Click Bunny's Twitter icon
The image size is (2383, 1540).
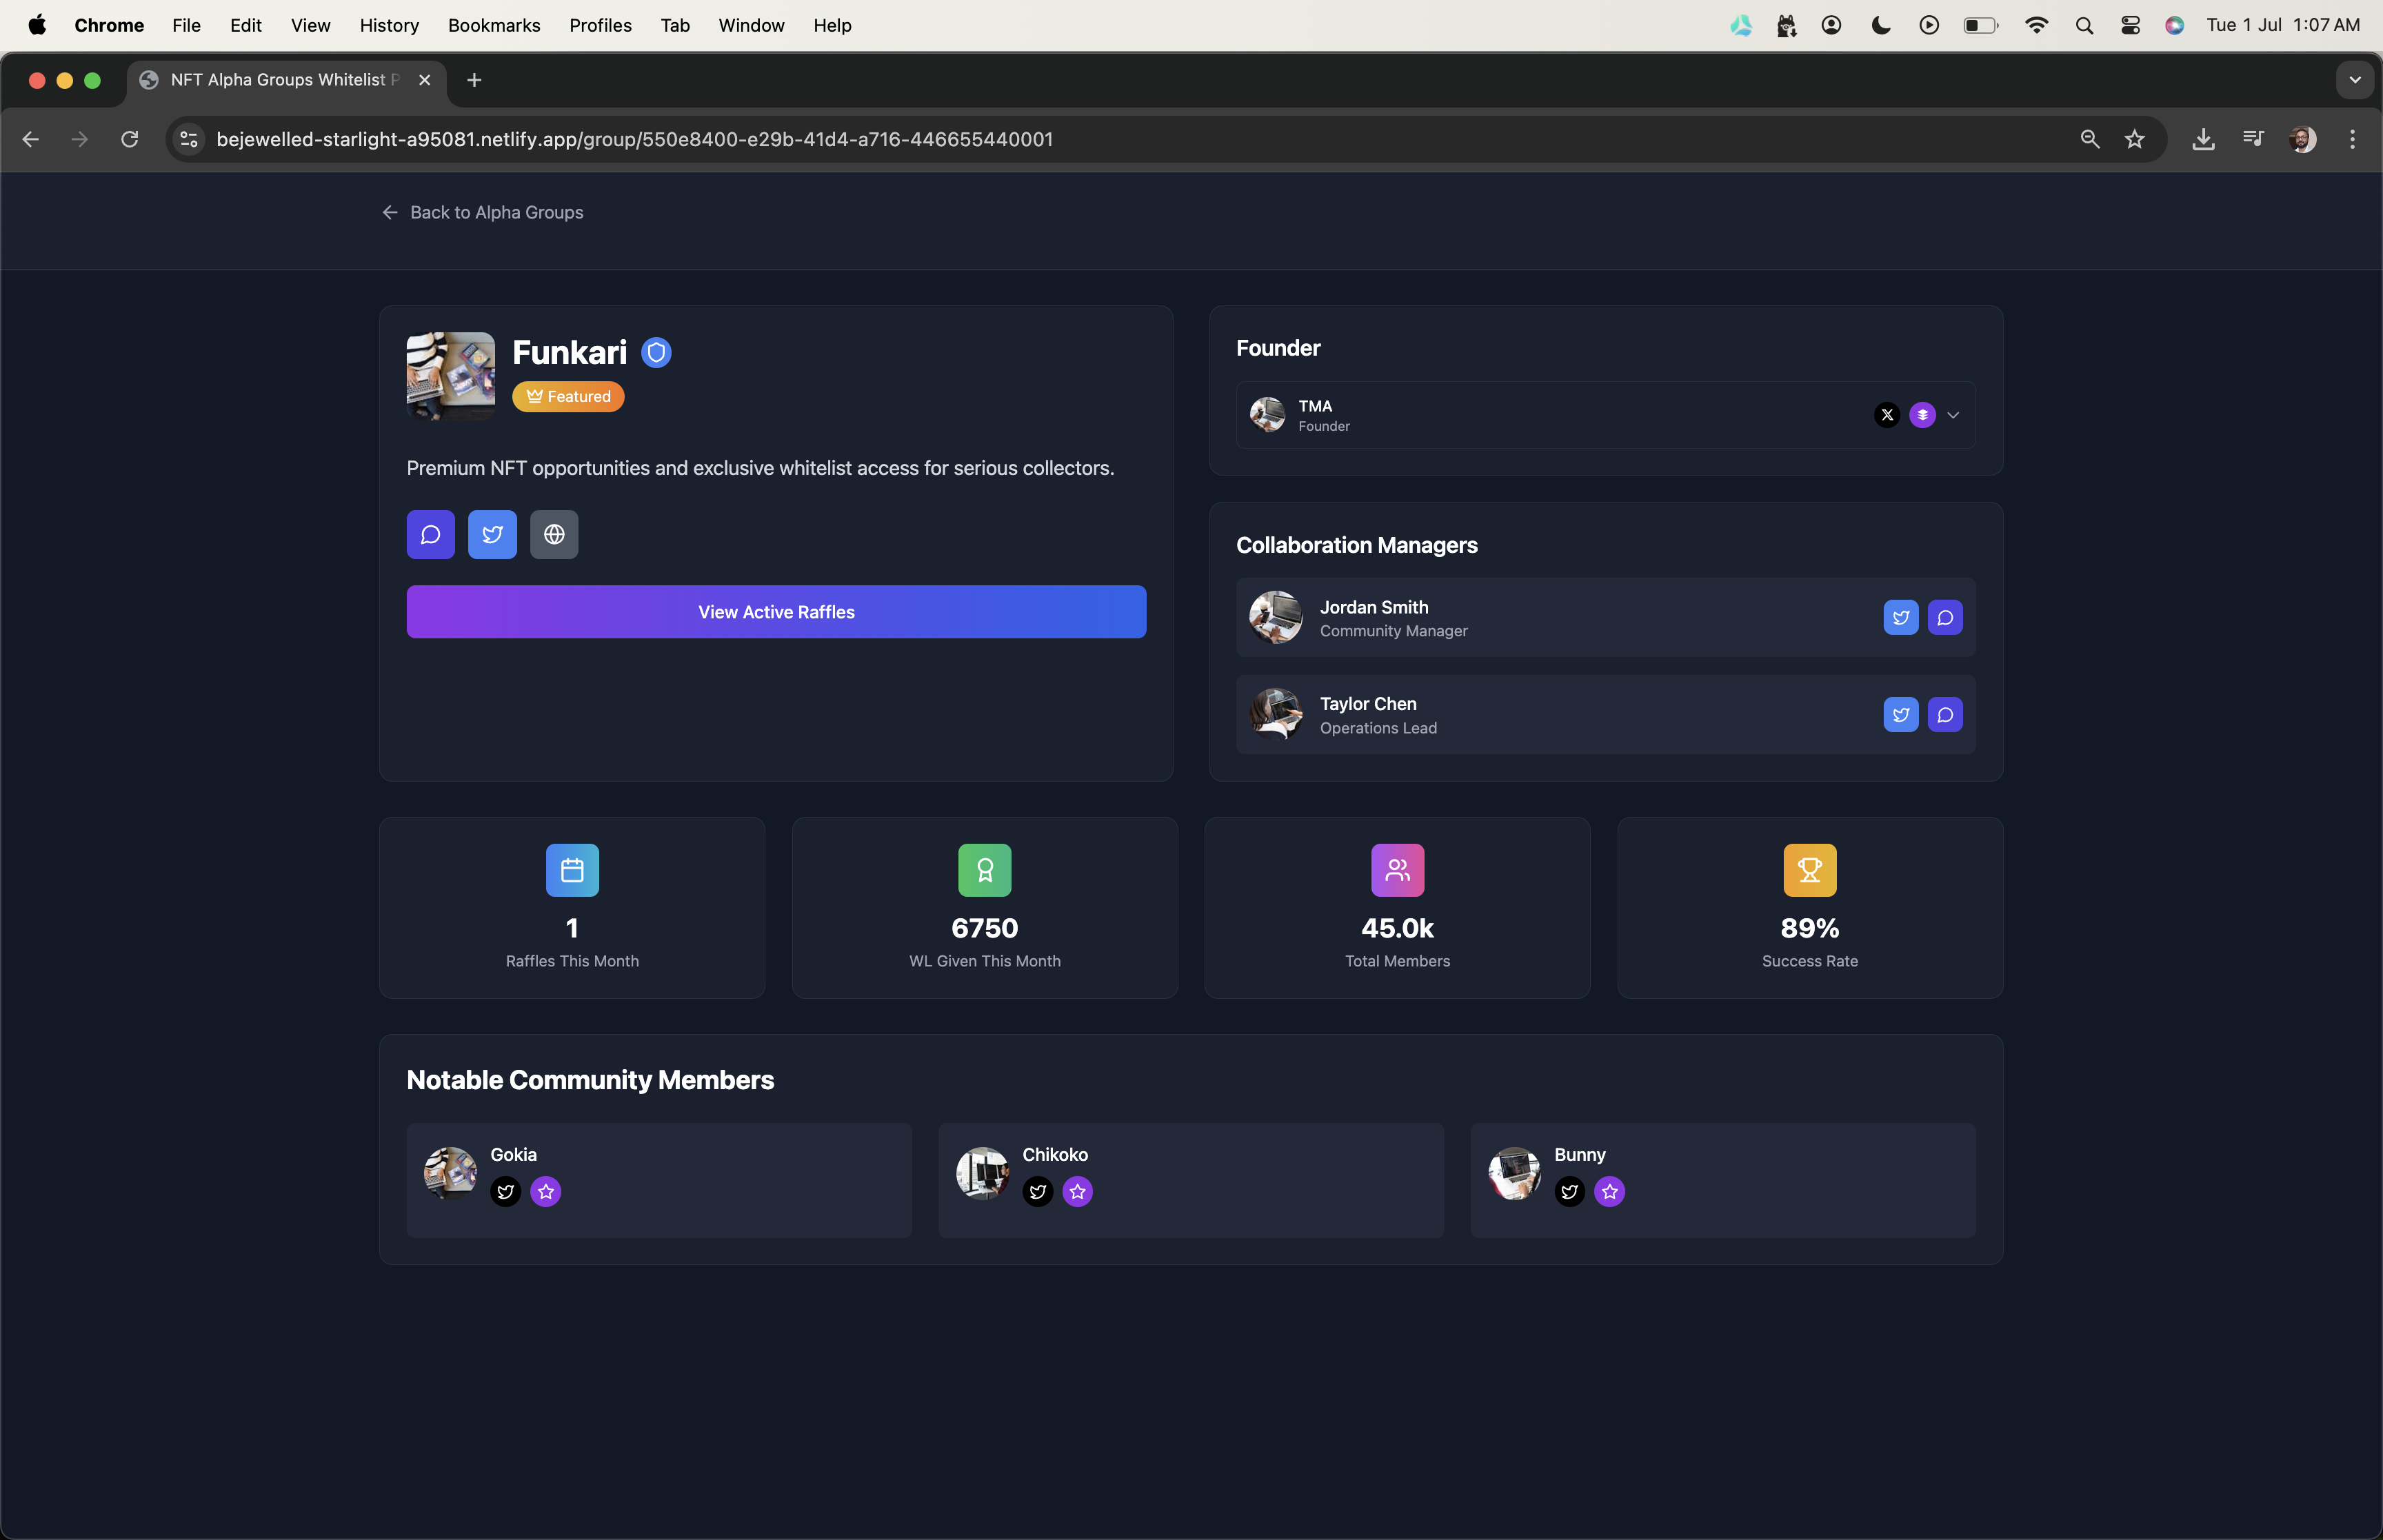click(1569, 1191)
